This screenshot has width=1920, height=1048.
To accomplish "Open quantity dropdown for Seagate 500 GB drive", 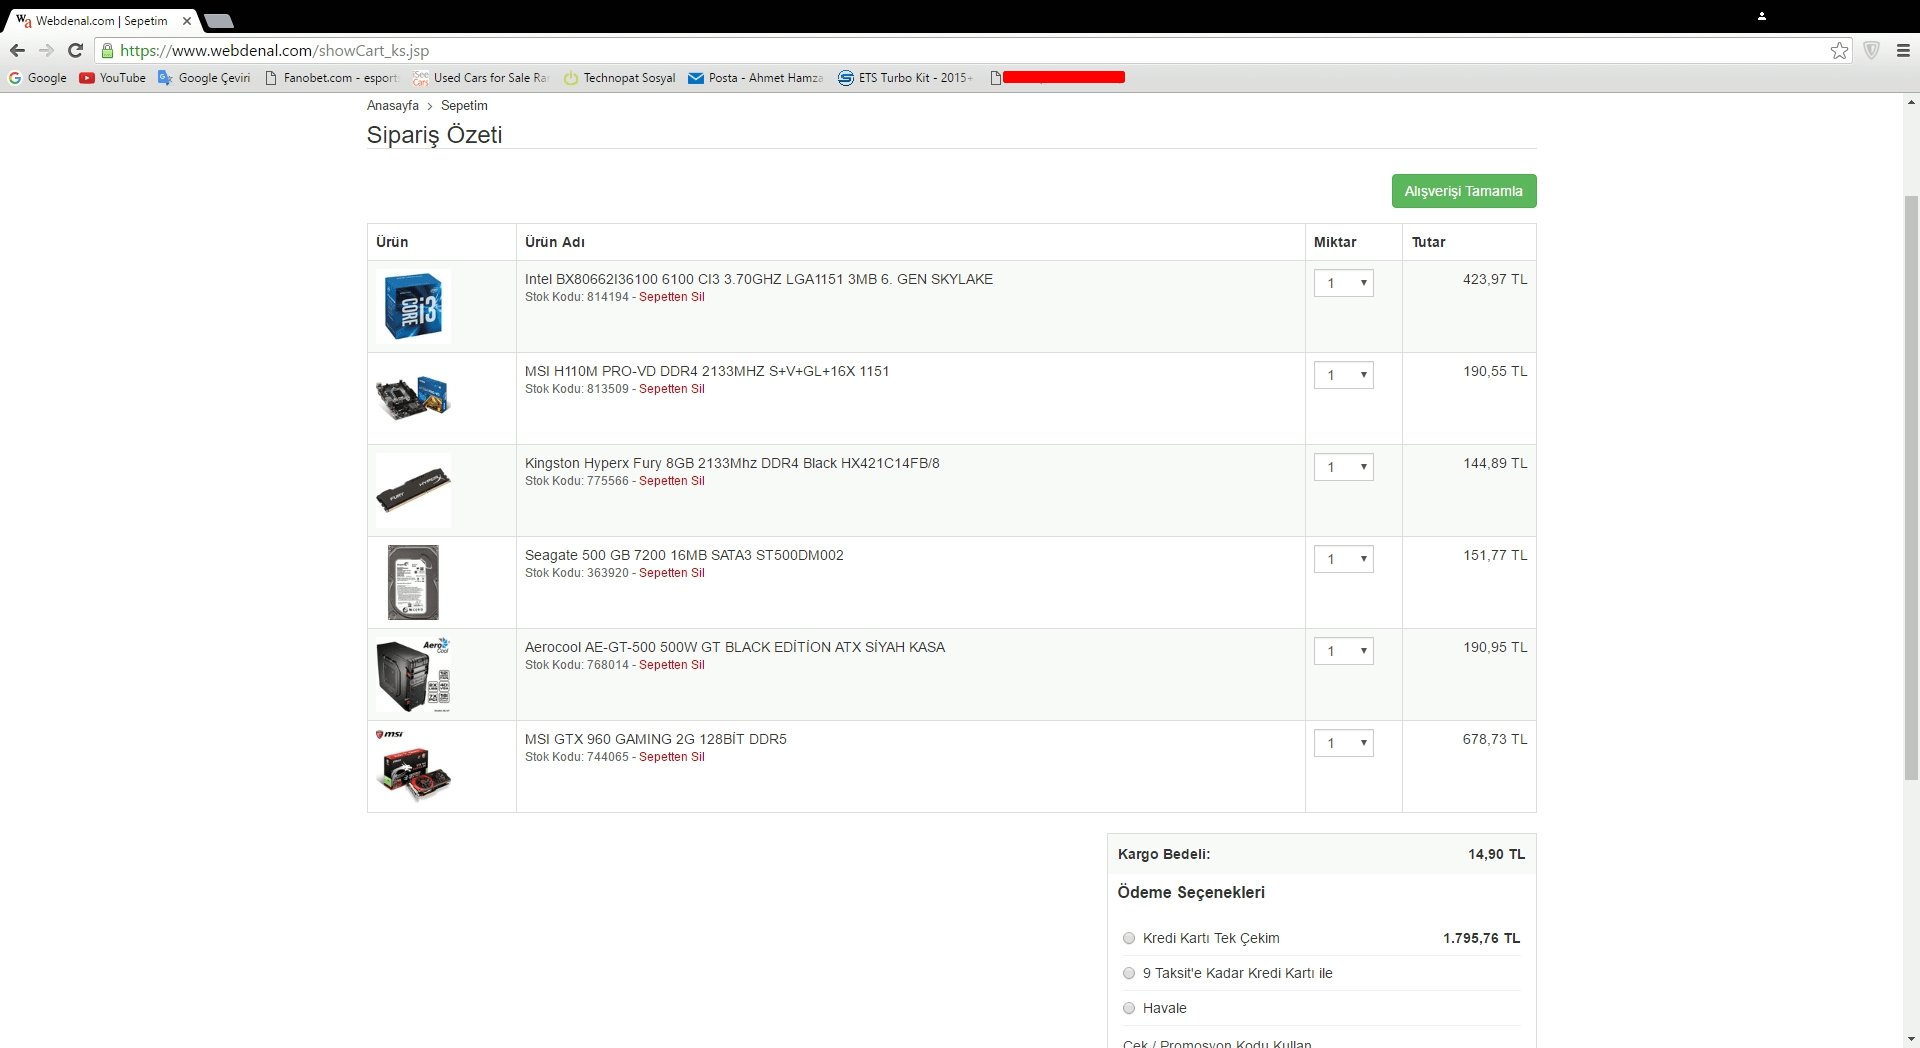I will pyautogui.click(x=1344, y=559).
